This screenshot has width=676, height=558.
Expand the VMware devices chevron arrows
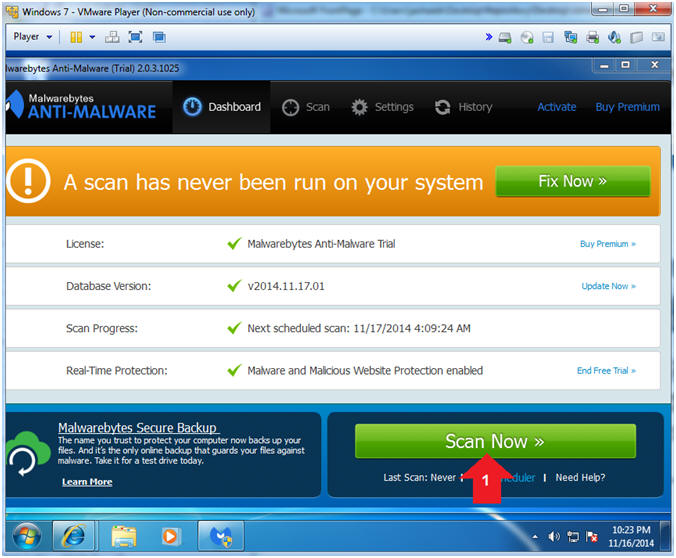click(488, 37)
